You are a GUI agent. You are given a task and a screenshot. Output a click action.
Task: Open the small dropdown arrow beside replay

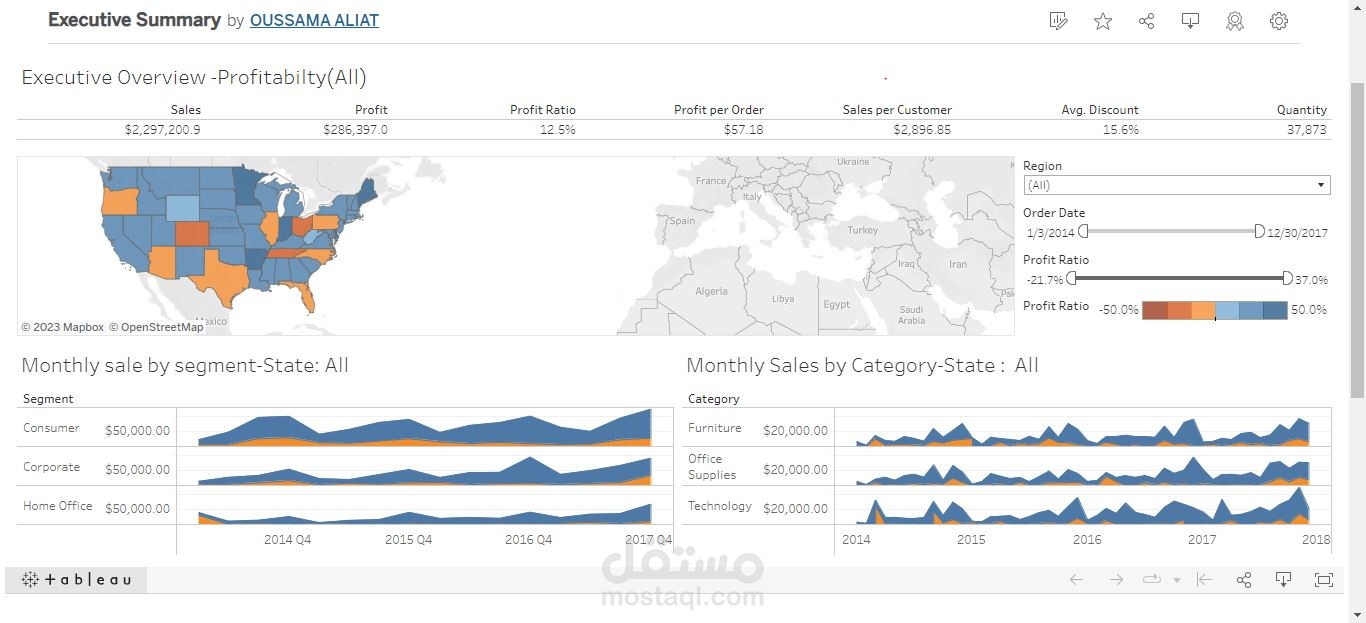tap(1176, 581)
